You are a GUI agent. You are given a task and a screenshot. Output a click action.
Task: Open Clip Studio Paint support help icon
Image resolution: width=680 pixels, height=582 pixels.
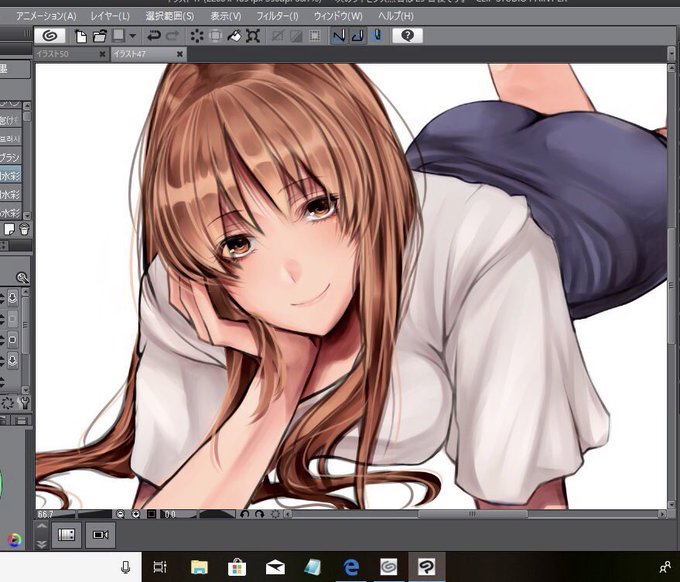click(407, 36)
